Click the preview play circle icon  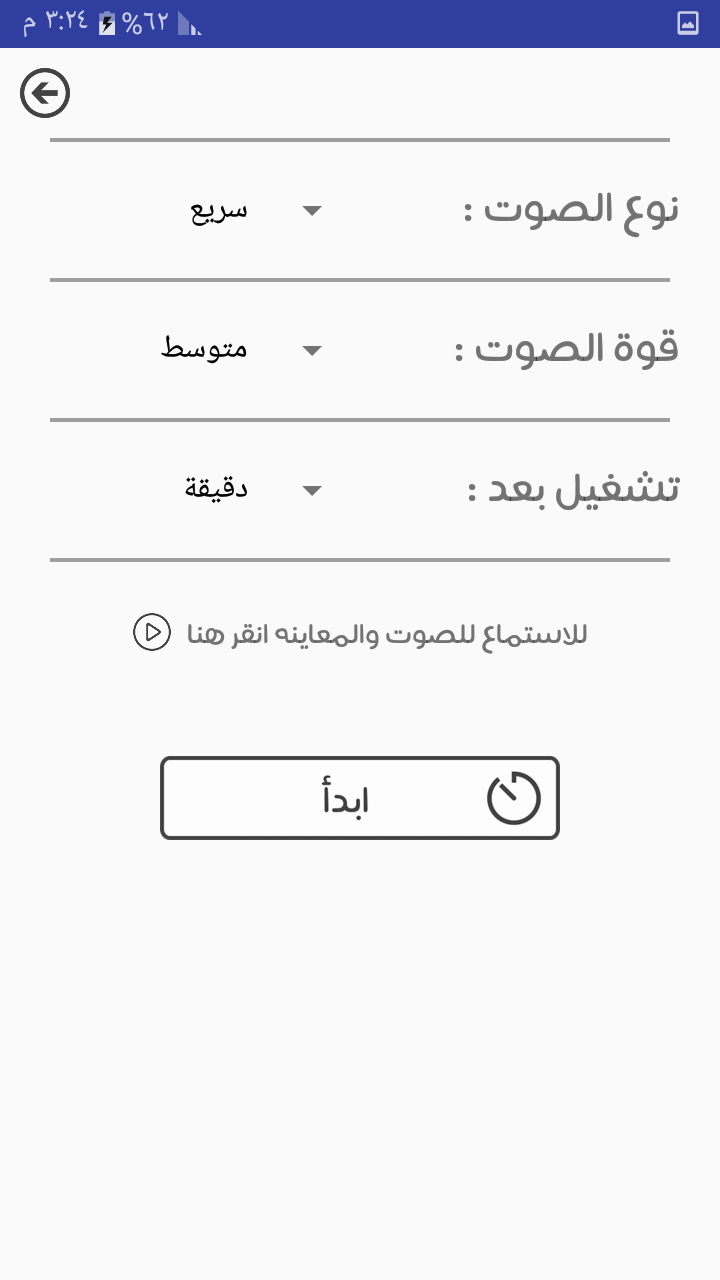[152, 633]
